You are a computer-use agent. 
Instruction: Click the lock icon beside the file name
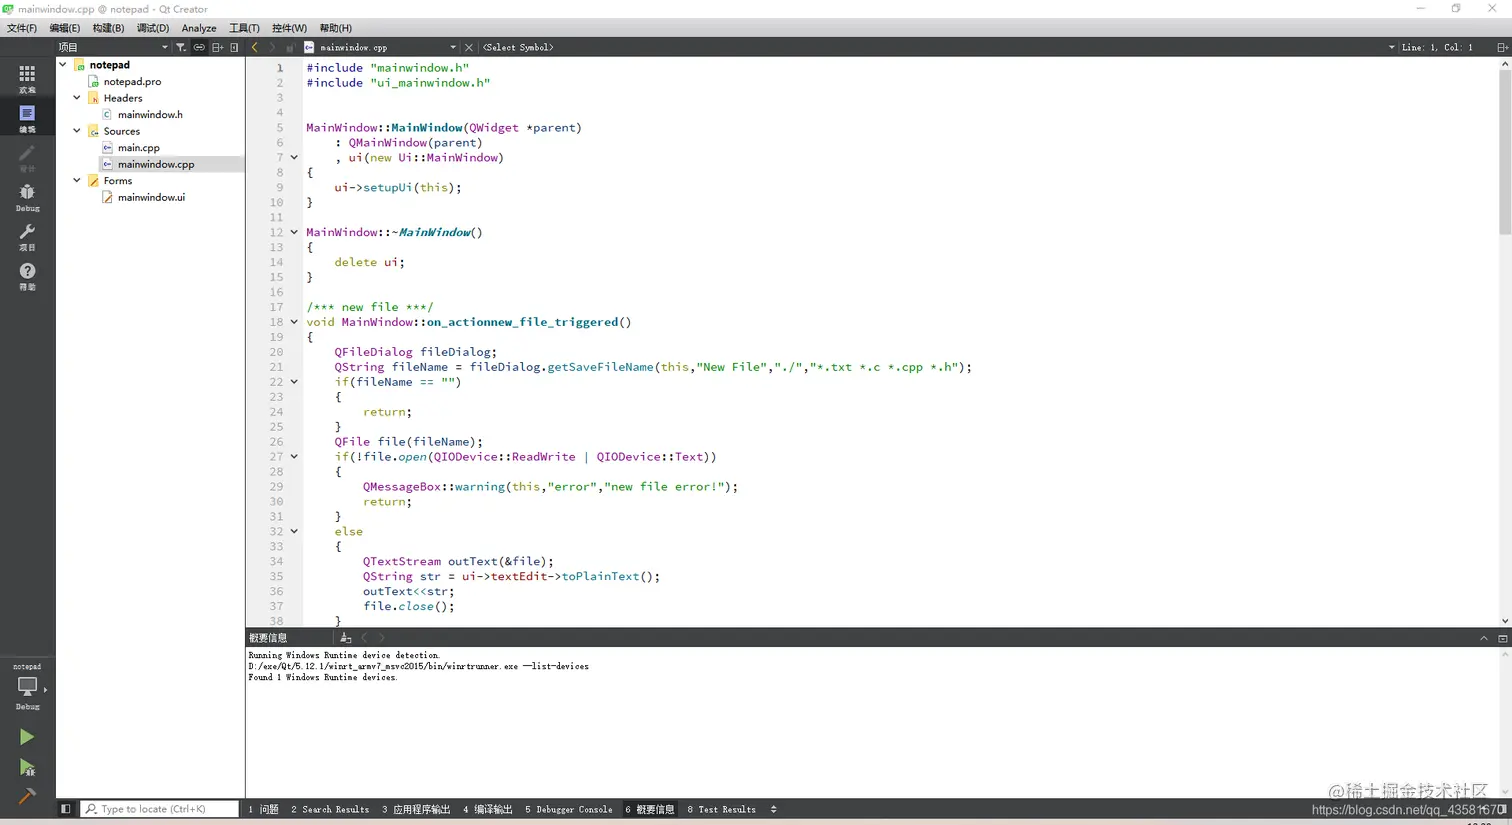click(290, 47)
